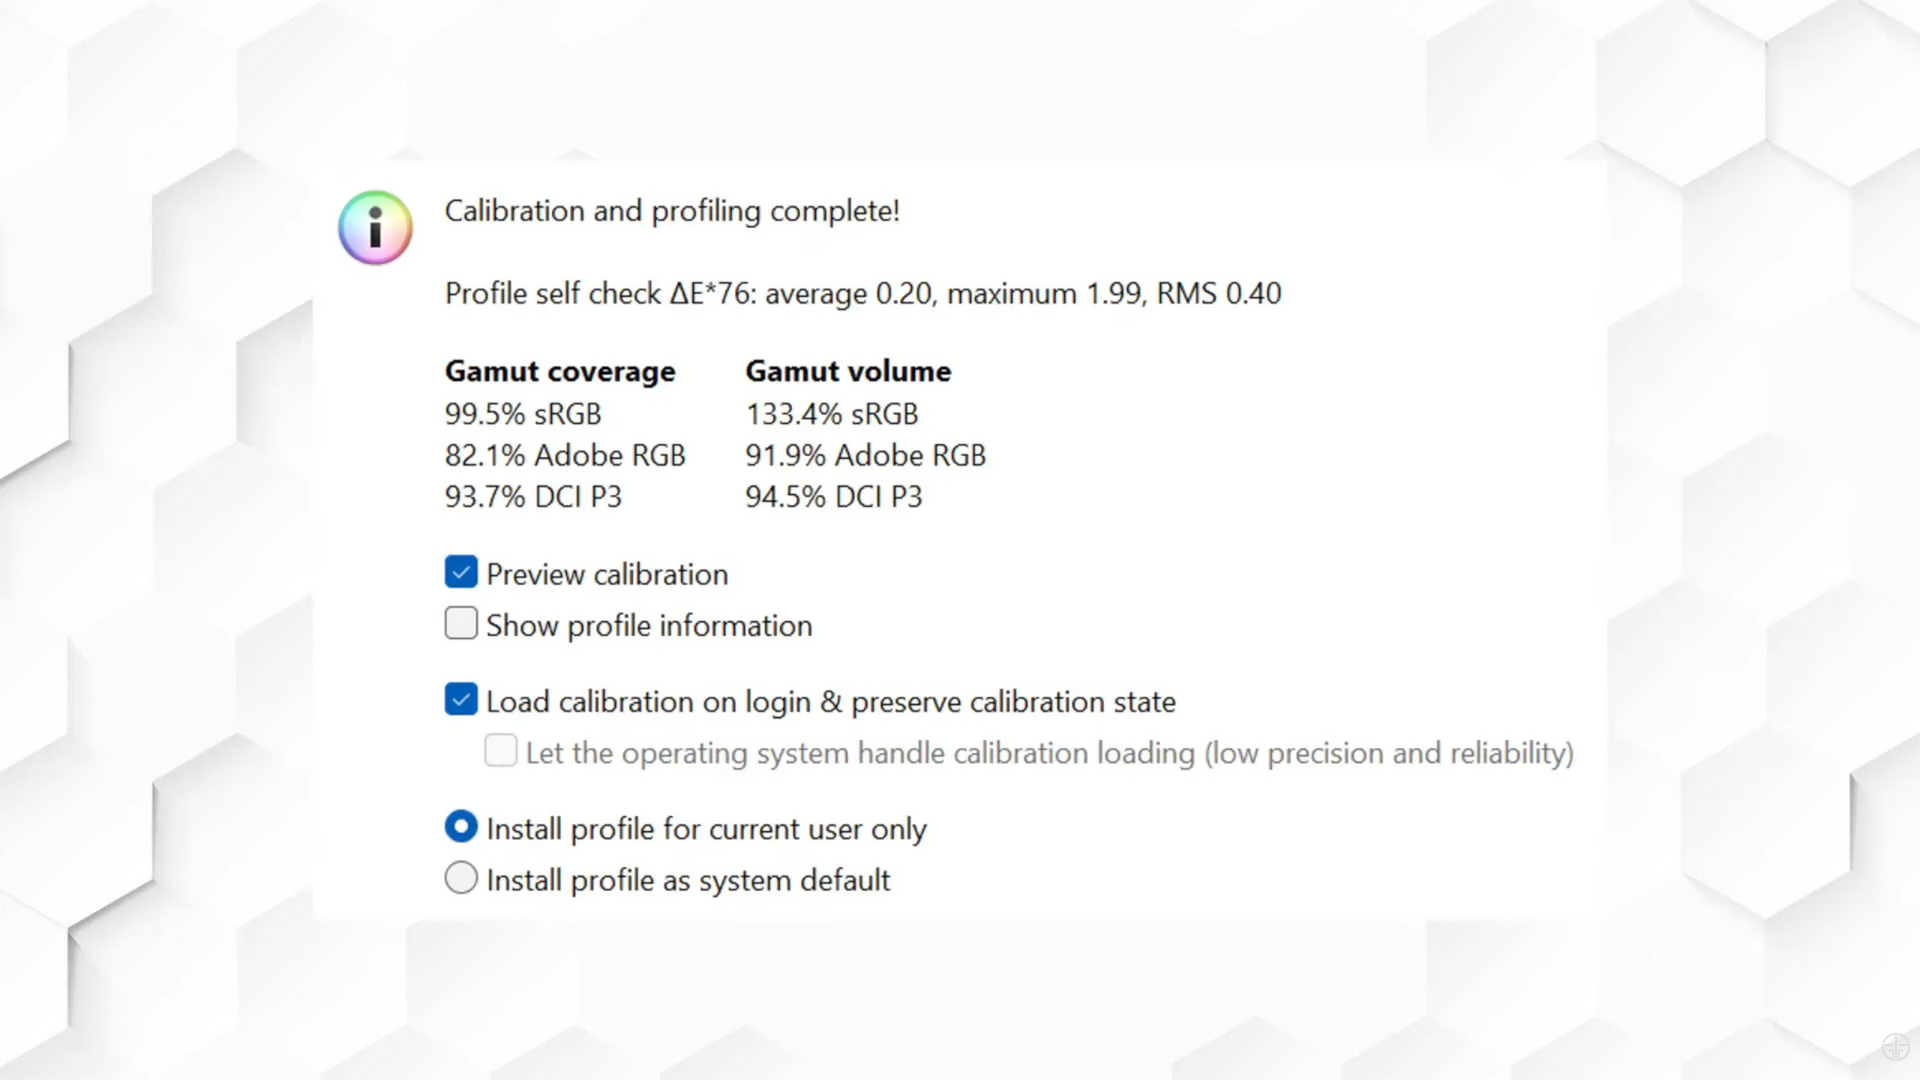Click the watermark logo in bottom-right corner

(1894, 1047)
